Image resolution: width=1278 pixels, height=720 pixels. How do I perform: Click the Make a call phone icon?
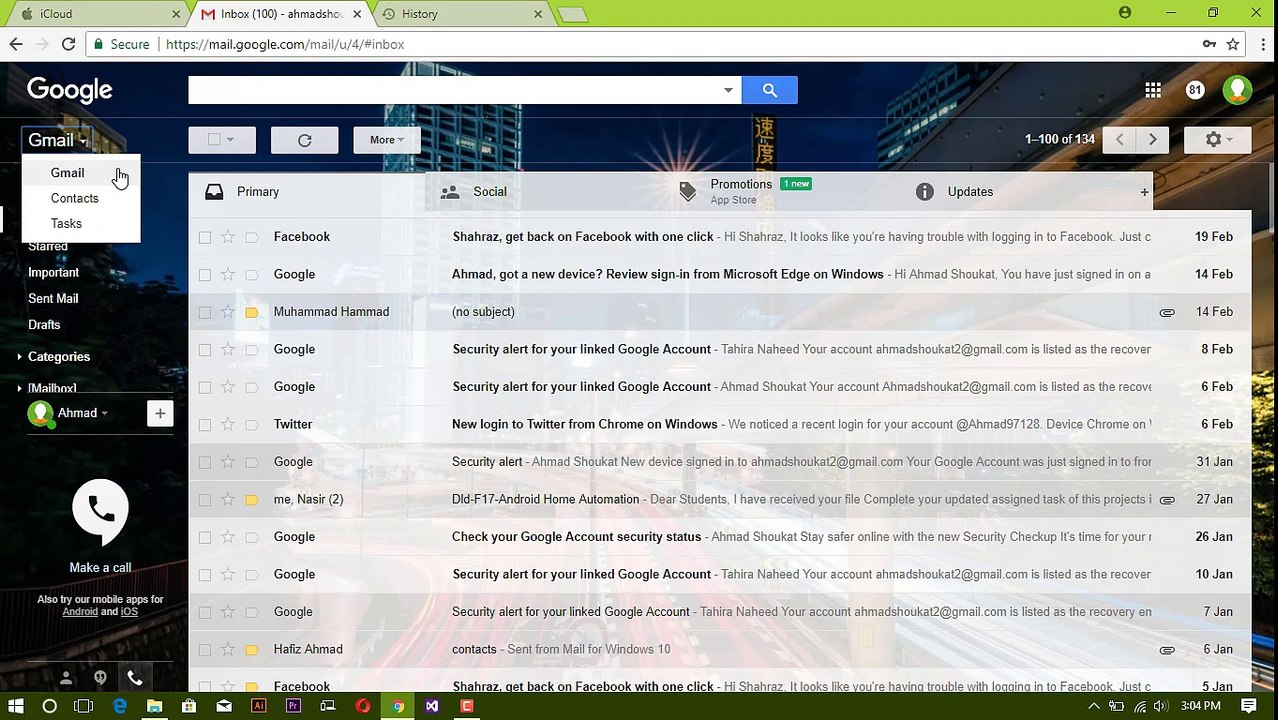[x=101, y=513]
